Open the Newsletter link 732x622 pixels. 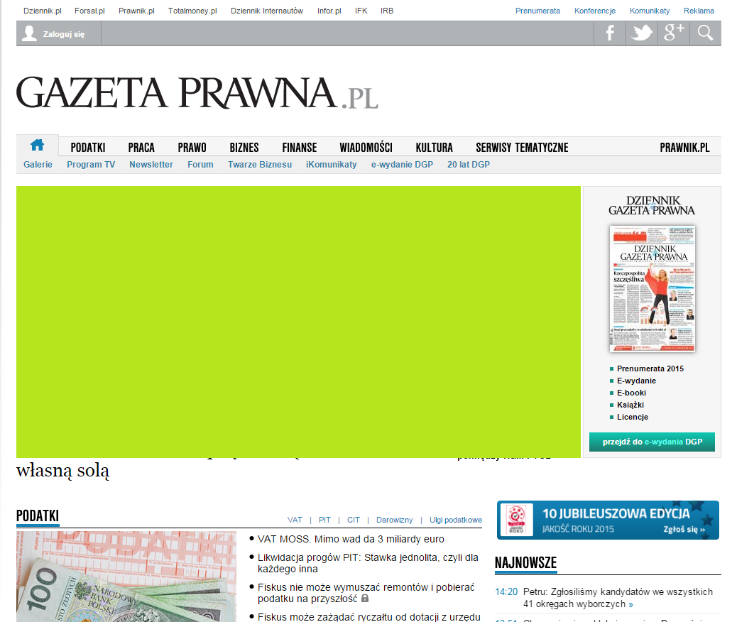[151, 164]
